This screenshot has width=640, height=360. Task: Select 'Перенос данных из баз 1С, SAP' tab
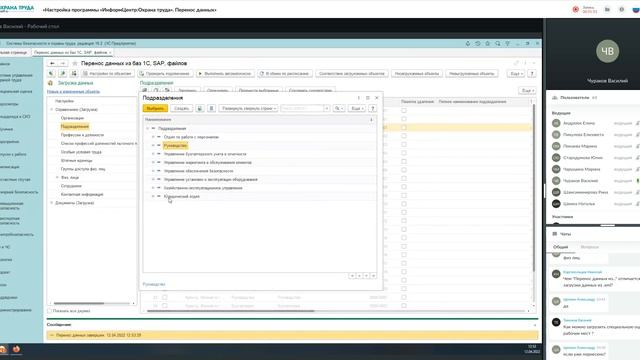(72, 53)
